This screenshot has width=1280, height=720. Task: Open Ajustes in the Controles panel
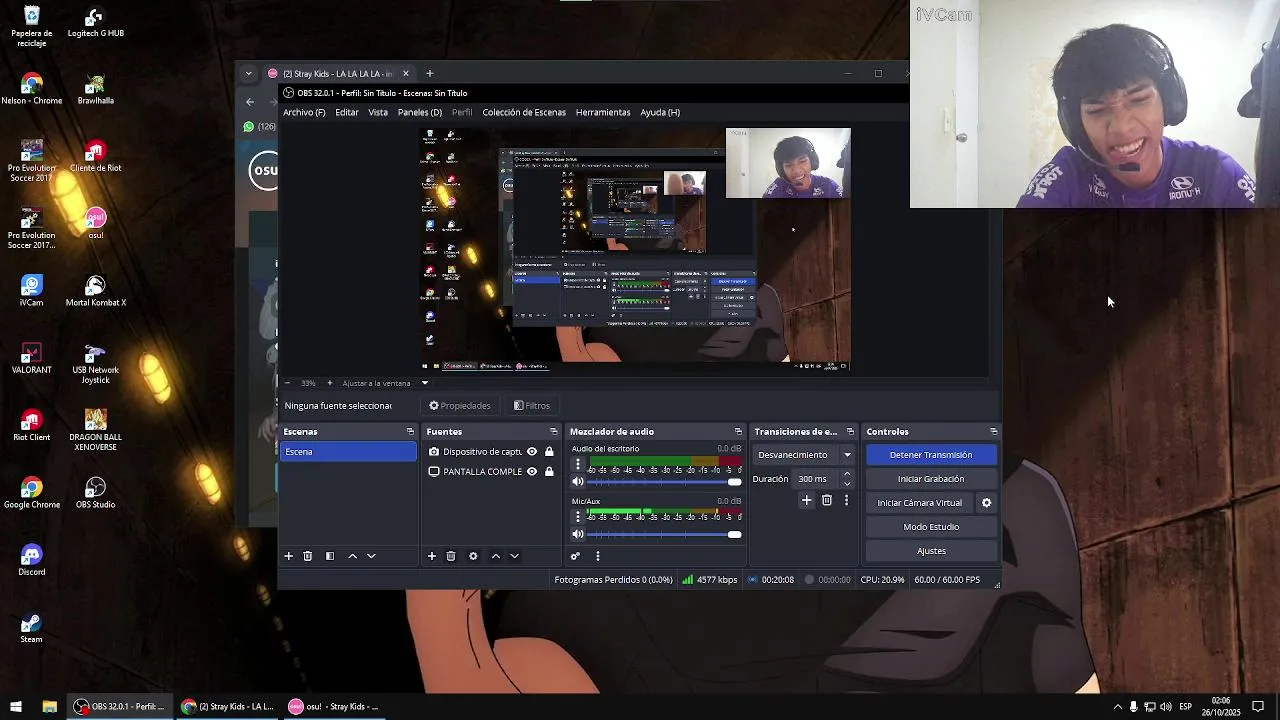tap(931, 551)
